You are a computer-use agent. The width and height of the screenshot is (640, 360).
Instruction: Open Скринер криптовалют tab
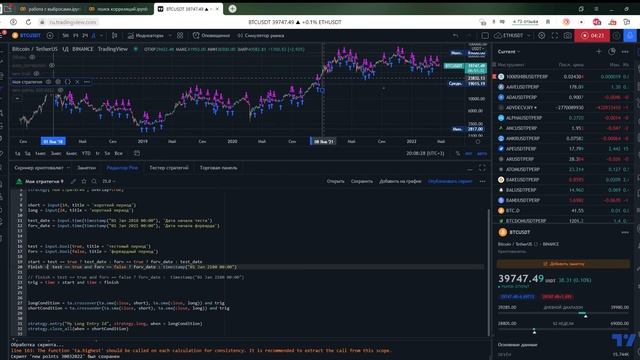[39, 168]
